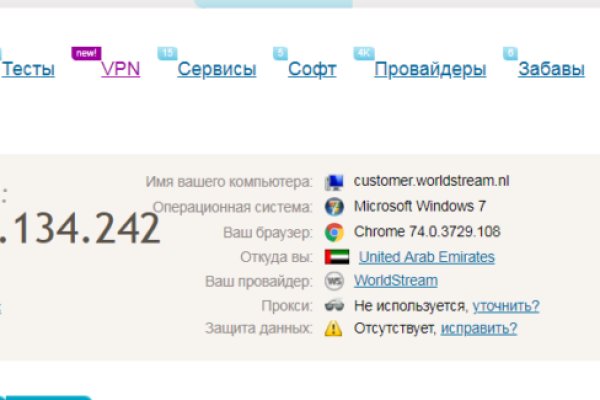
Task: Click the "исправить?" data protection link
Action: click(479, 329)
